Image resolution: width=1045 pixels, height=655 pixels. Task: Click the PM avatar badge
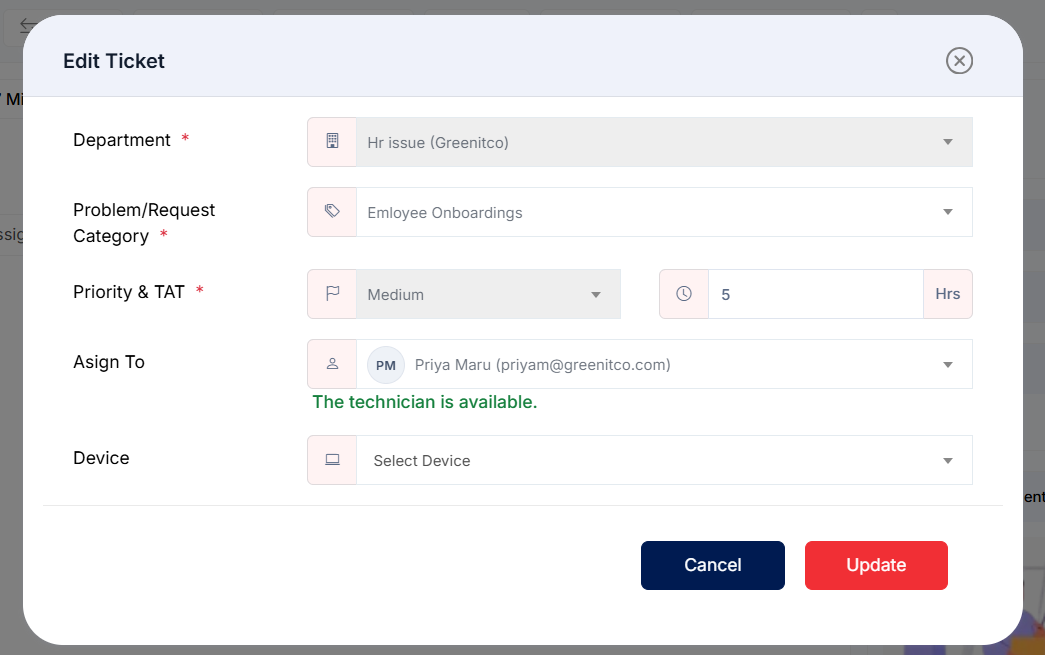click(x=386, y=365)
